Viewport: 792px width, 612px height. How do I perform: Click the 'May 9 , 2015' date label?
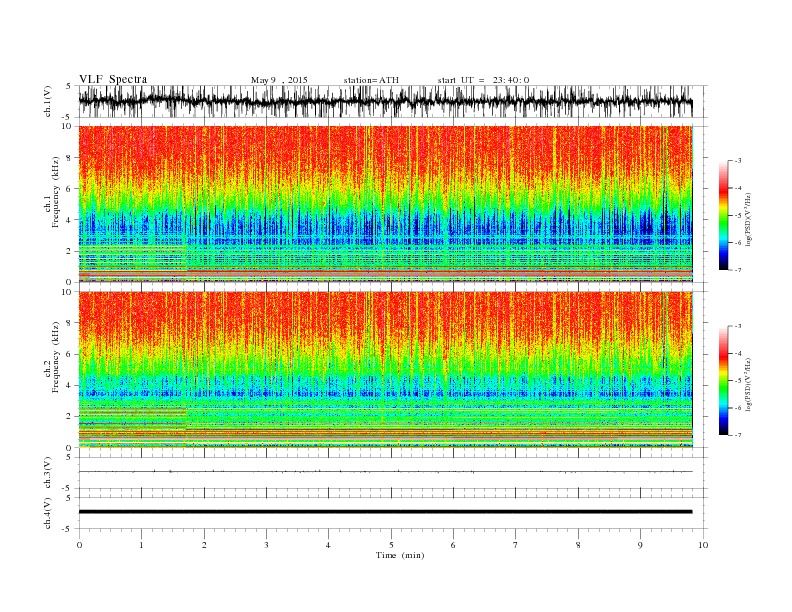click(x=279, y=80)
